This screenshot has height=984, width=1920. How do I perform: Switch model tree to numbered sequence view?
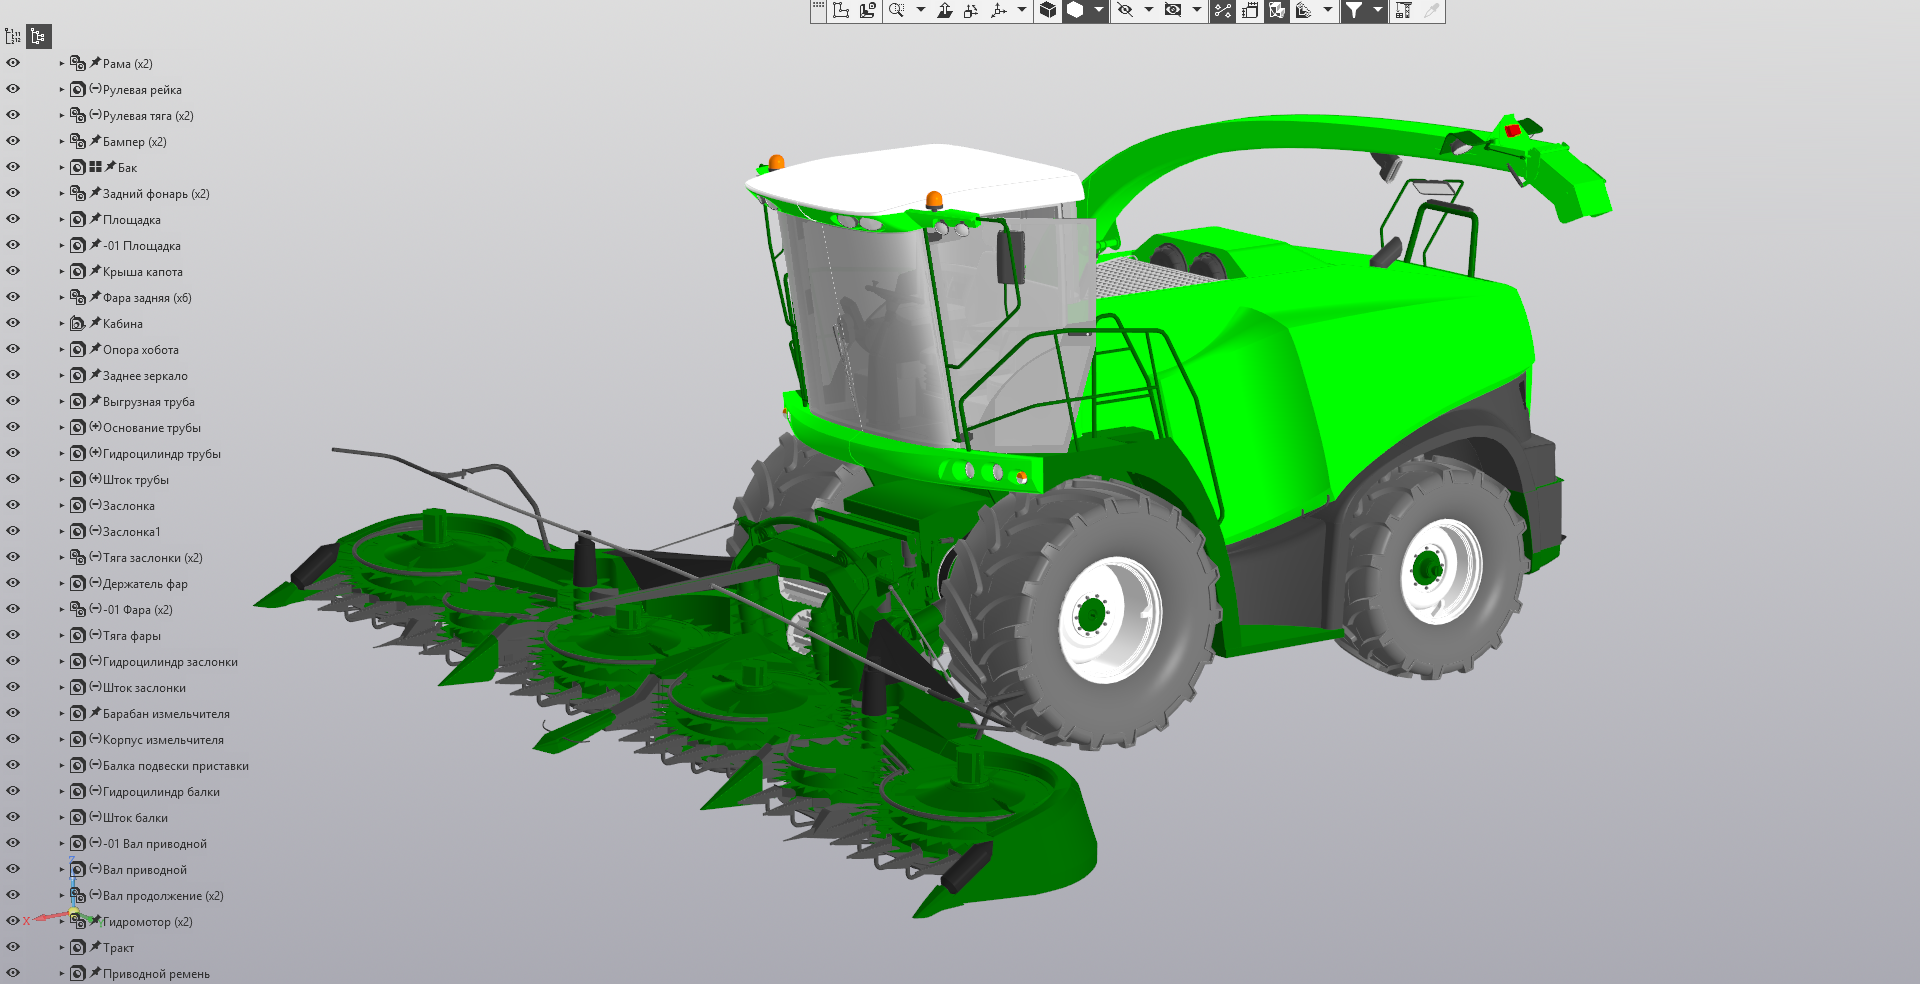[13, 37]
